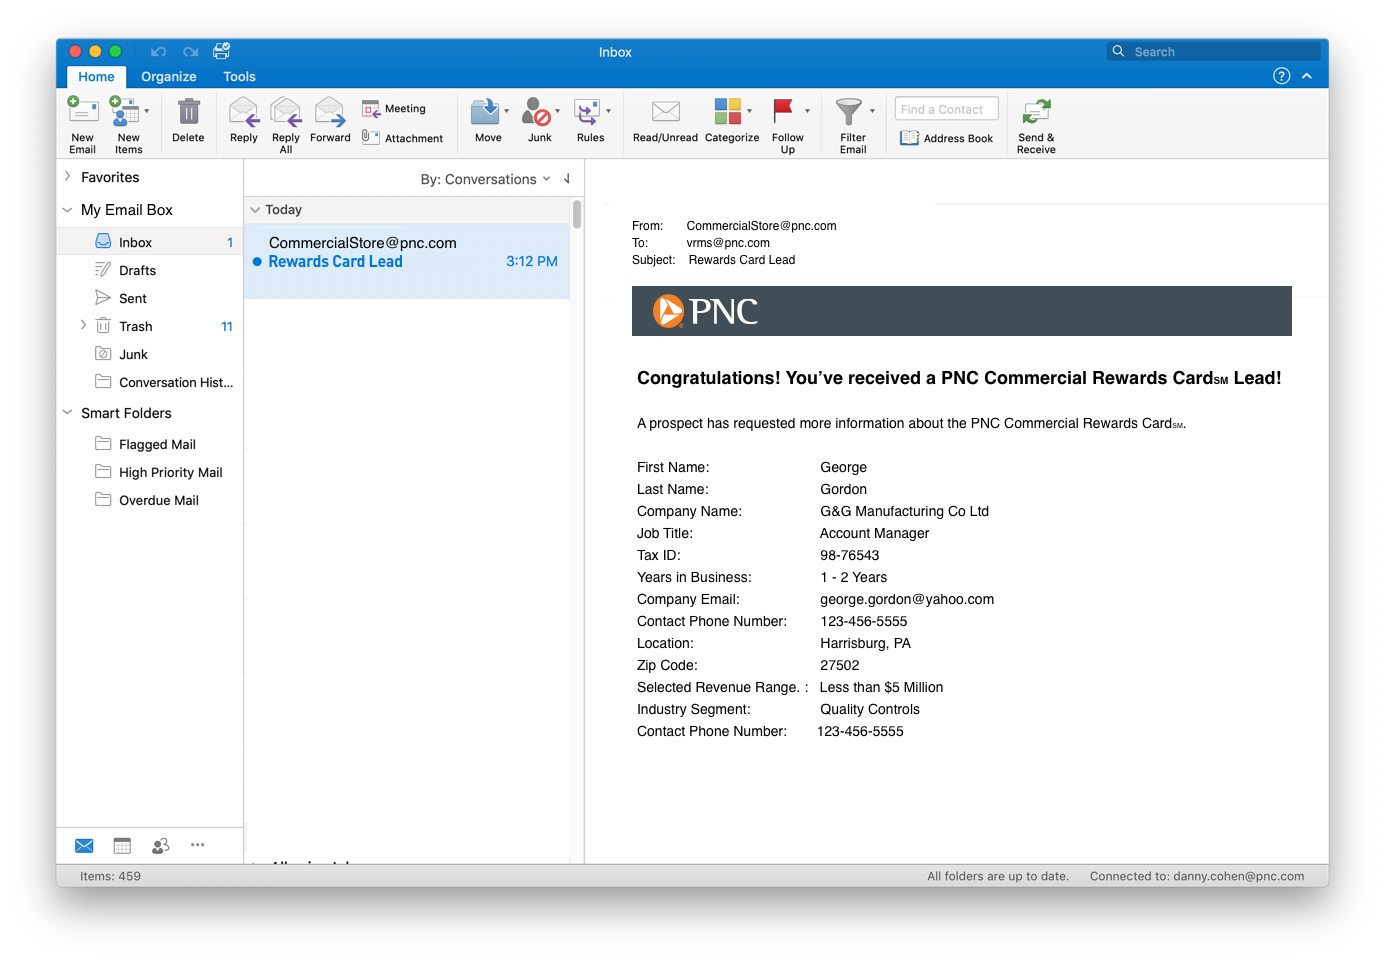Open the People contacts view

click(160, 846)
